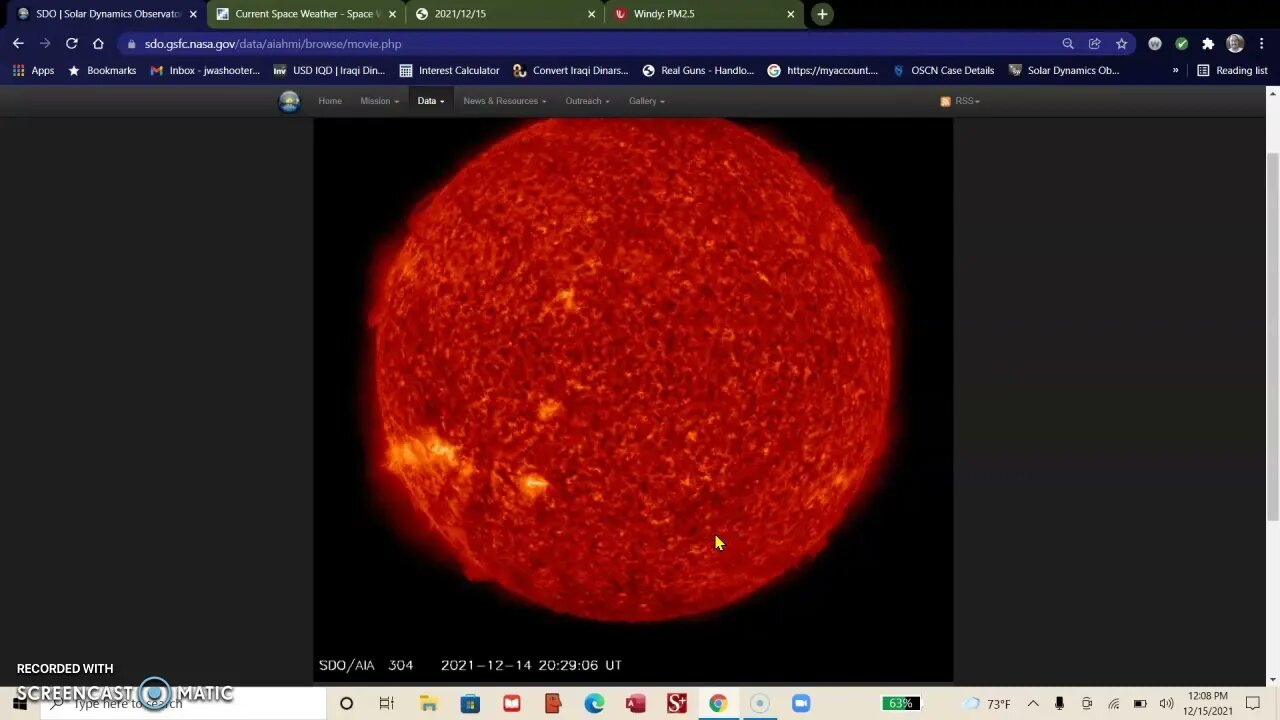The width and height of the screenshot is (1280, 720).
Task: Open the 73°F weather widget
Action: (985, 704)
